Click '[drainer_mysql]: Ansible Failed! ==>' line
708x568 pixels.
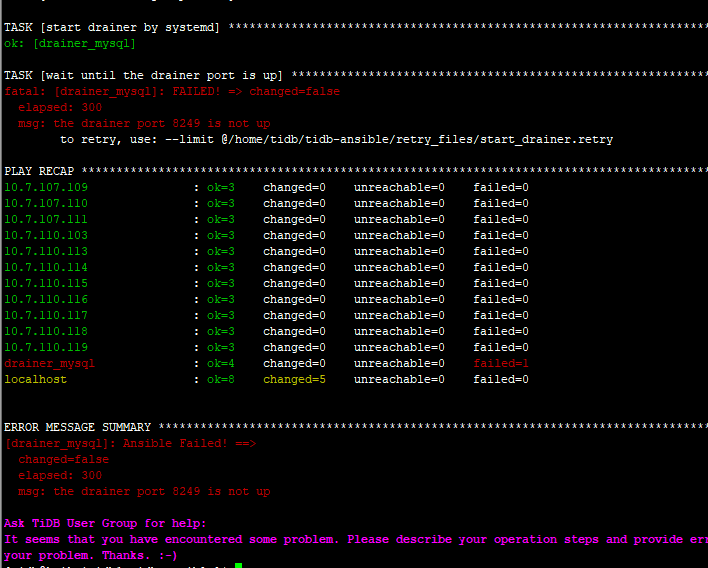point(130,444)
